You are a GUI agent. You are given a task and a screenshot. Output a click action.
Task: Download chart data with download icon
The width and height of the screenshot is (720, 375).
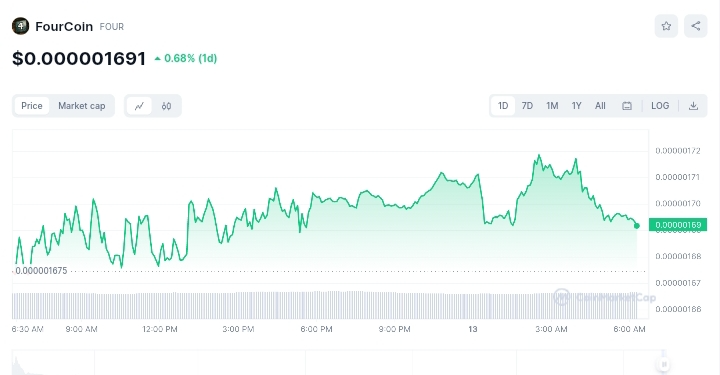693,106
